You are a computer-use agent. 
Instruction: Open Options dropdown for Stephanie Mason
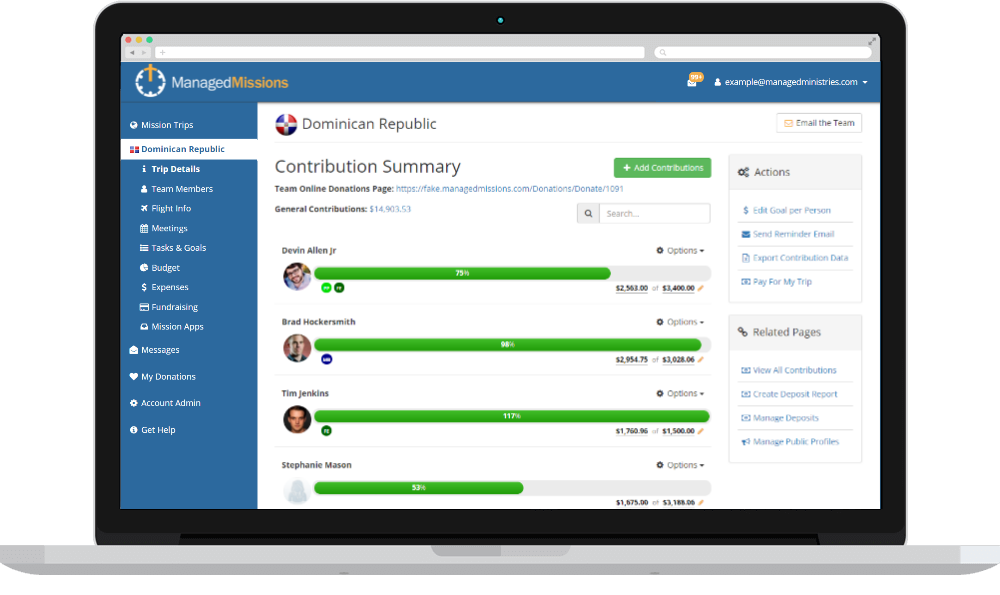680,465
